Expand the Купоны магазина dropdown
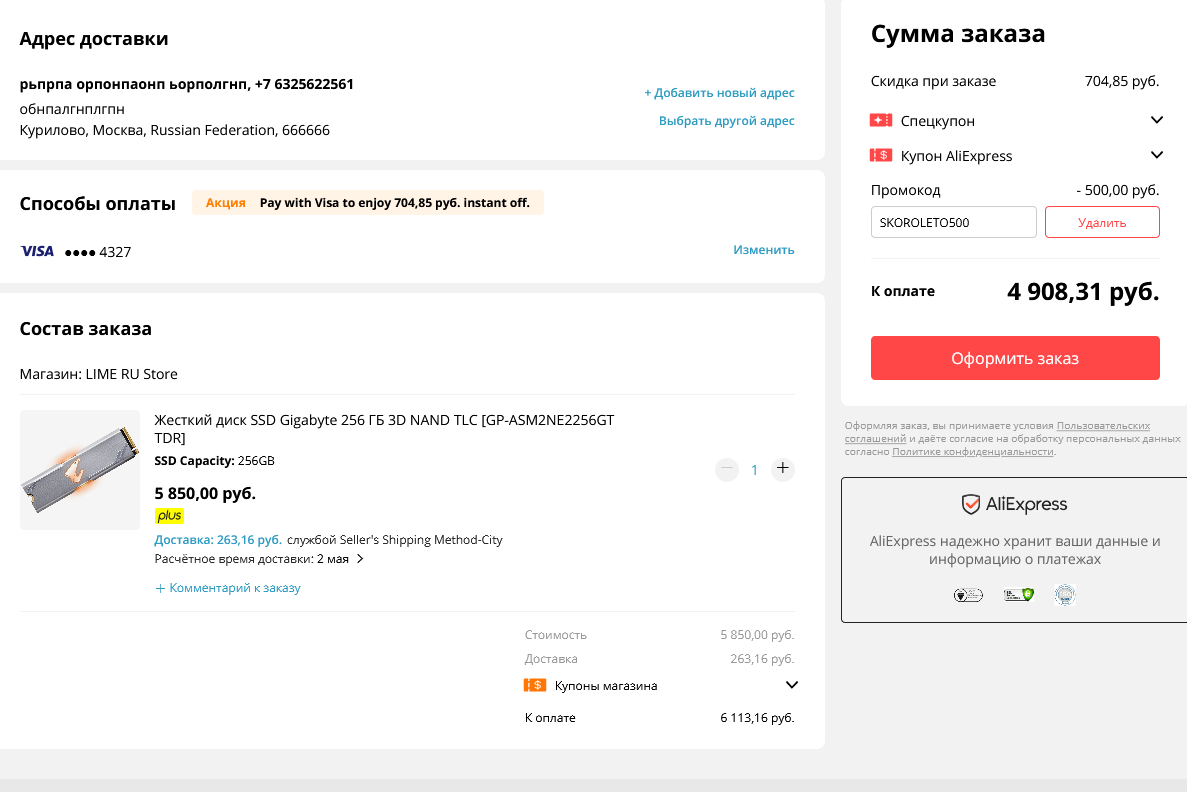Screen dimensions: 1187x792 (x=792, y=685)
